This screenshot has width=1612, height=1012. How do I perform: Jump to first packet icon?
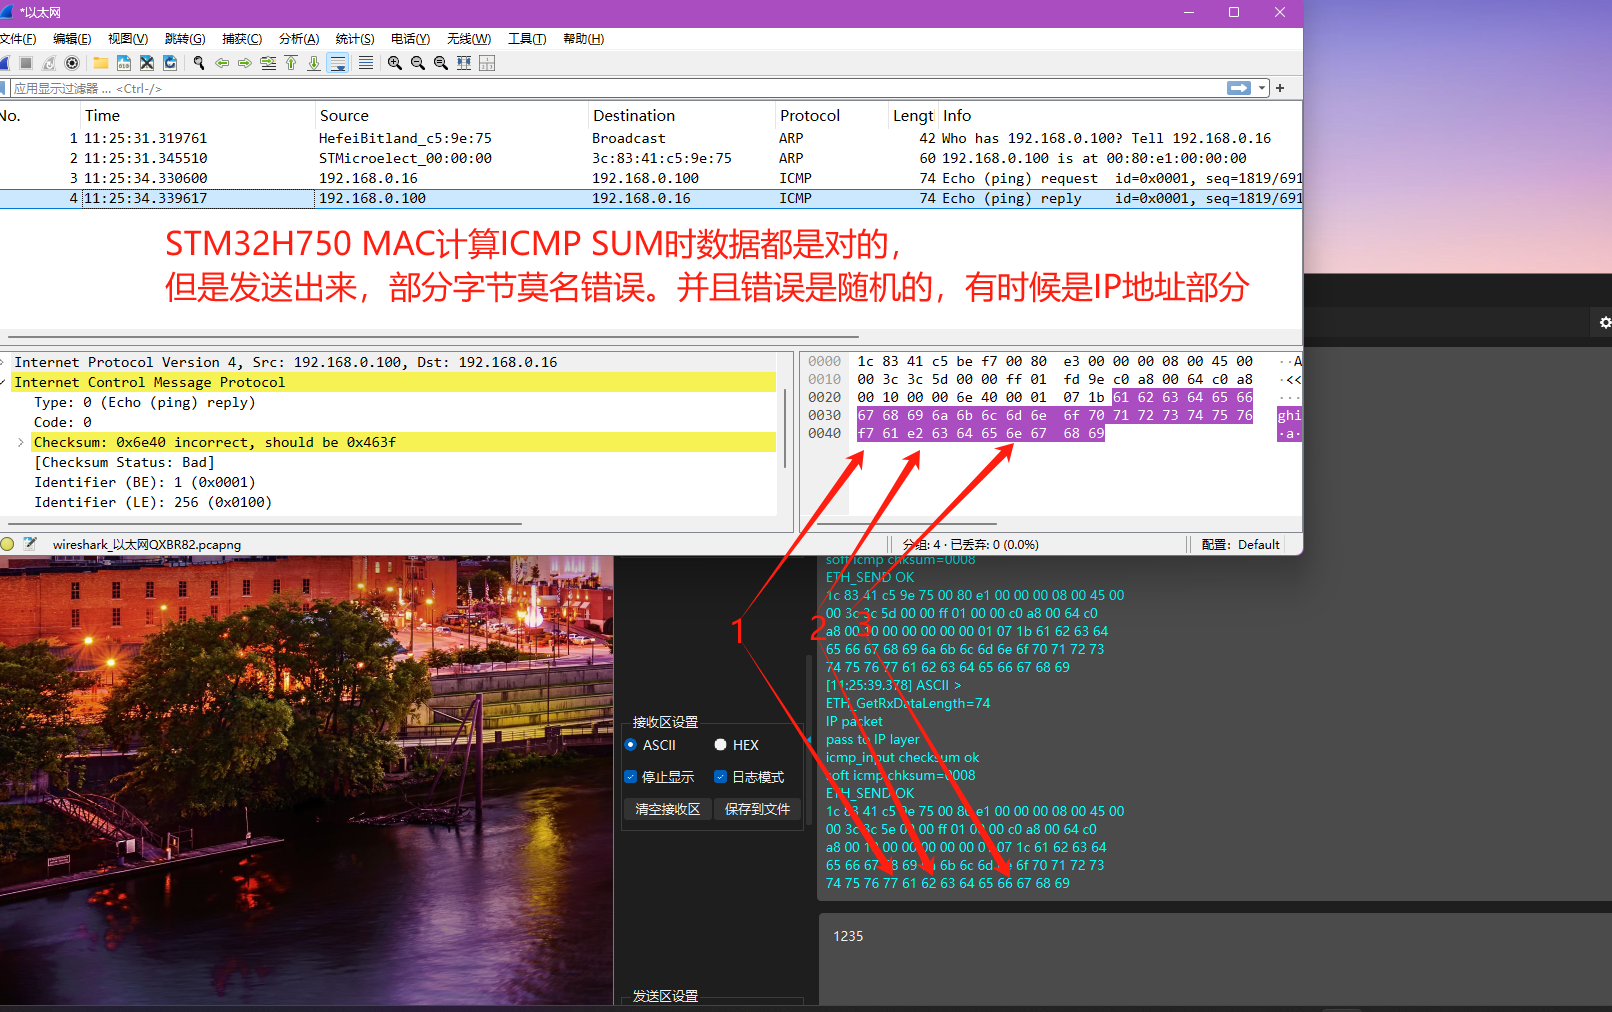click(x=291, y=63)
